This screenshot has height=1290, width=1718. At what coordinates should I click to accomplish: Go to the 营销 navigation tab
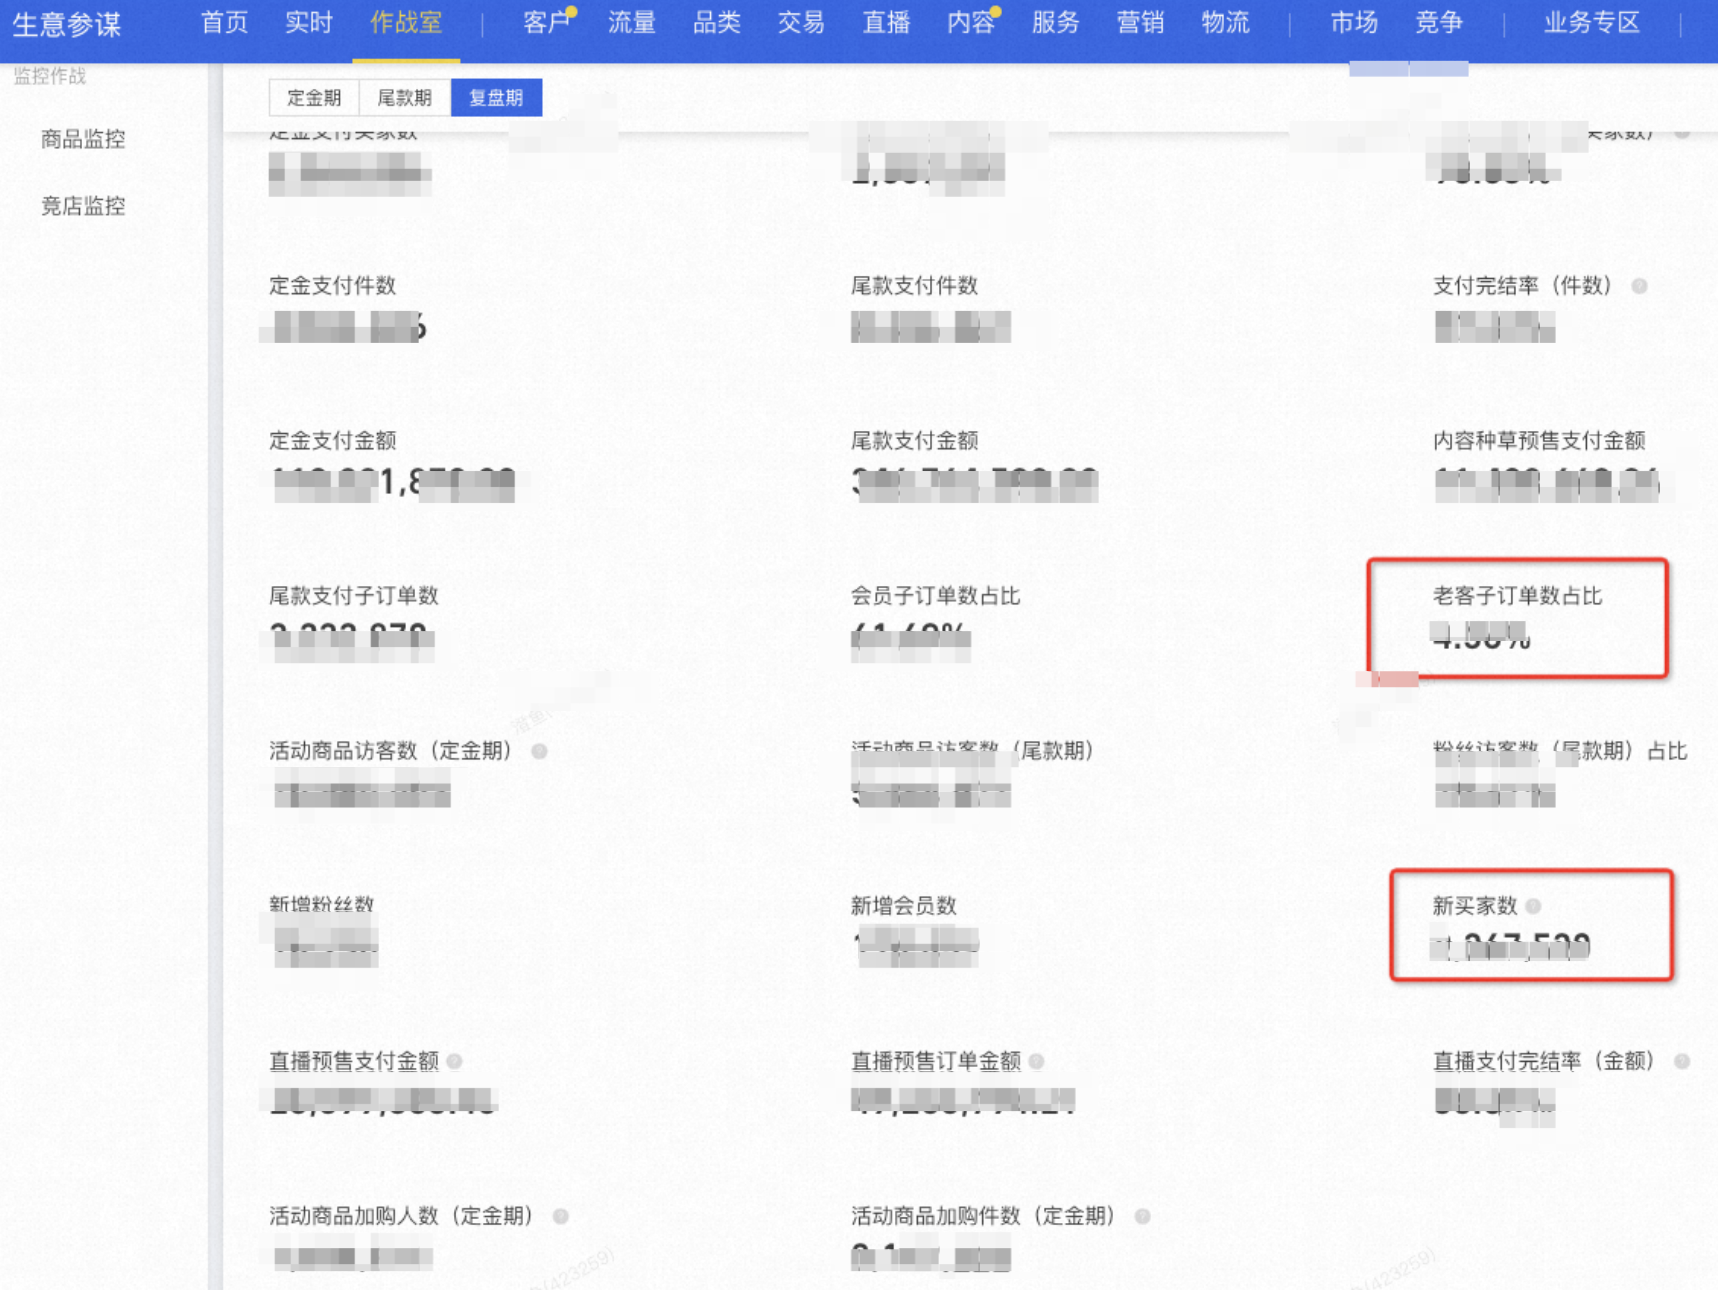pos(1140,22)
